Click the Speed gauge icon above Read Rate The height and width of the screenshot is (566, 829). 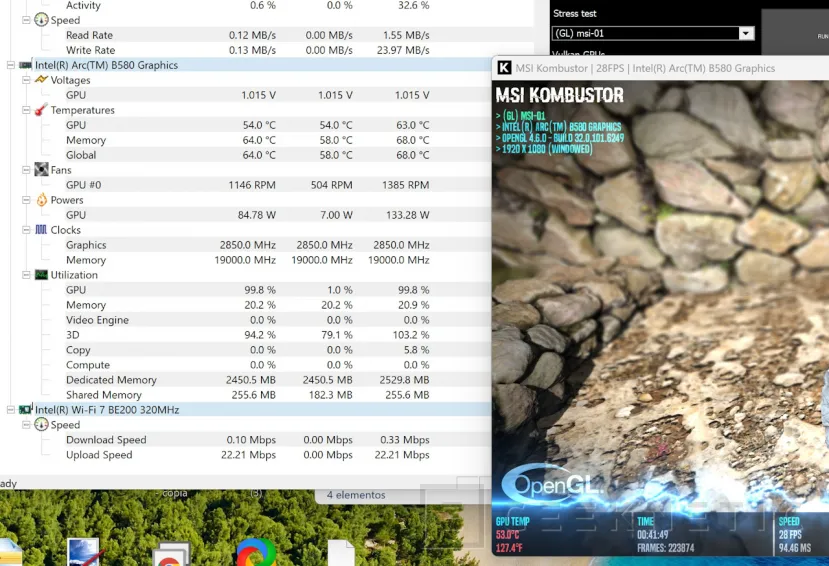point(41,20)
